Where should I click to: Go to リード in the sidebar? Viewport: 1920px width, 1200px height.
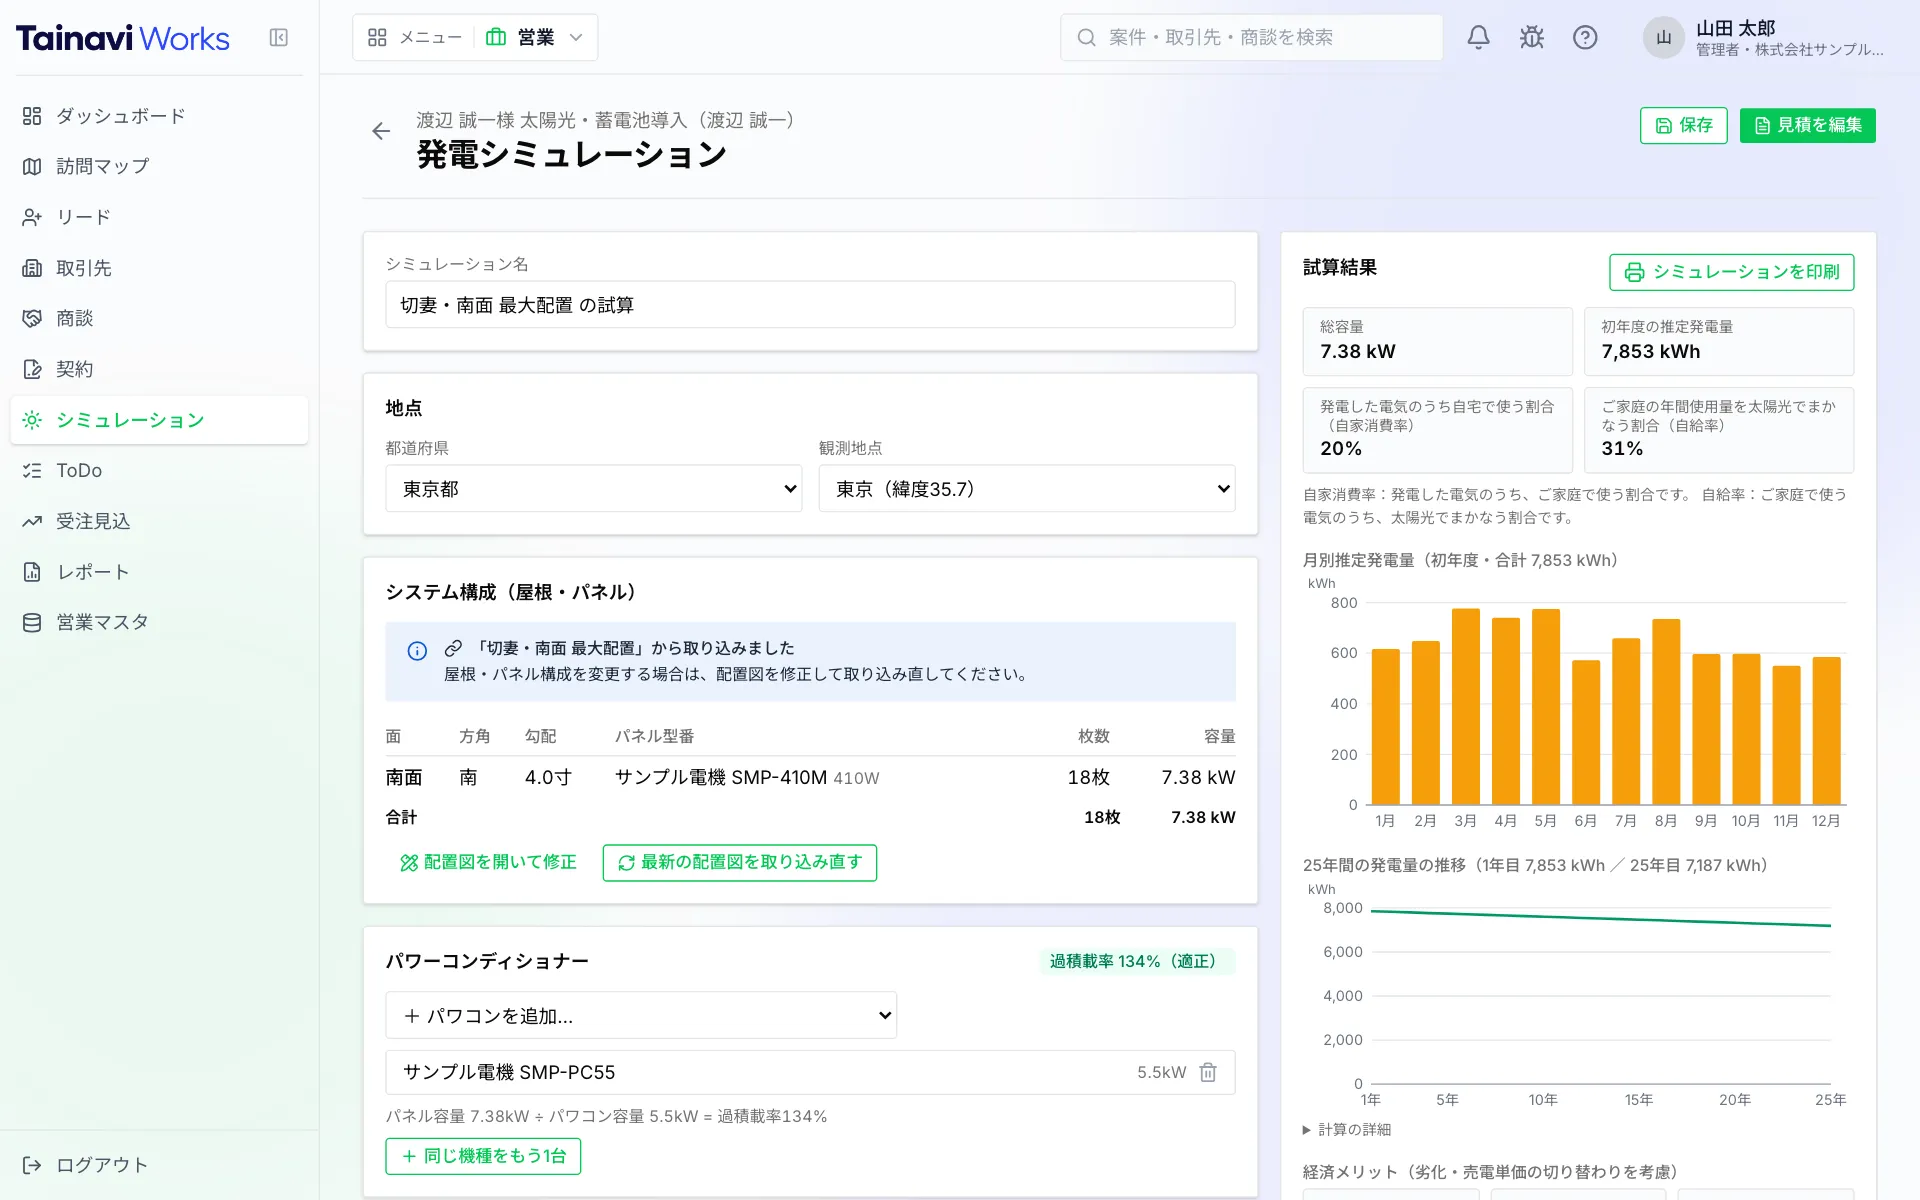159,217
